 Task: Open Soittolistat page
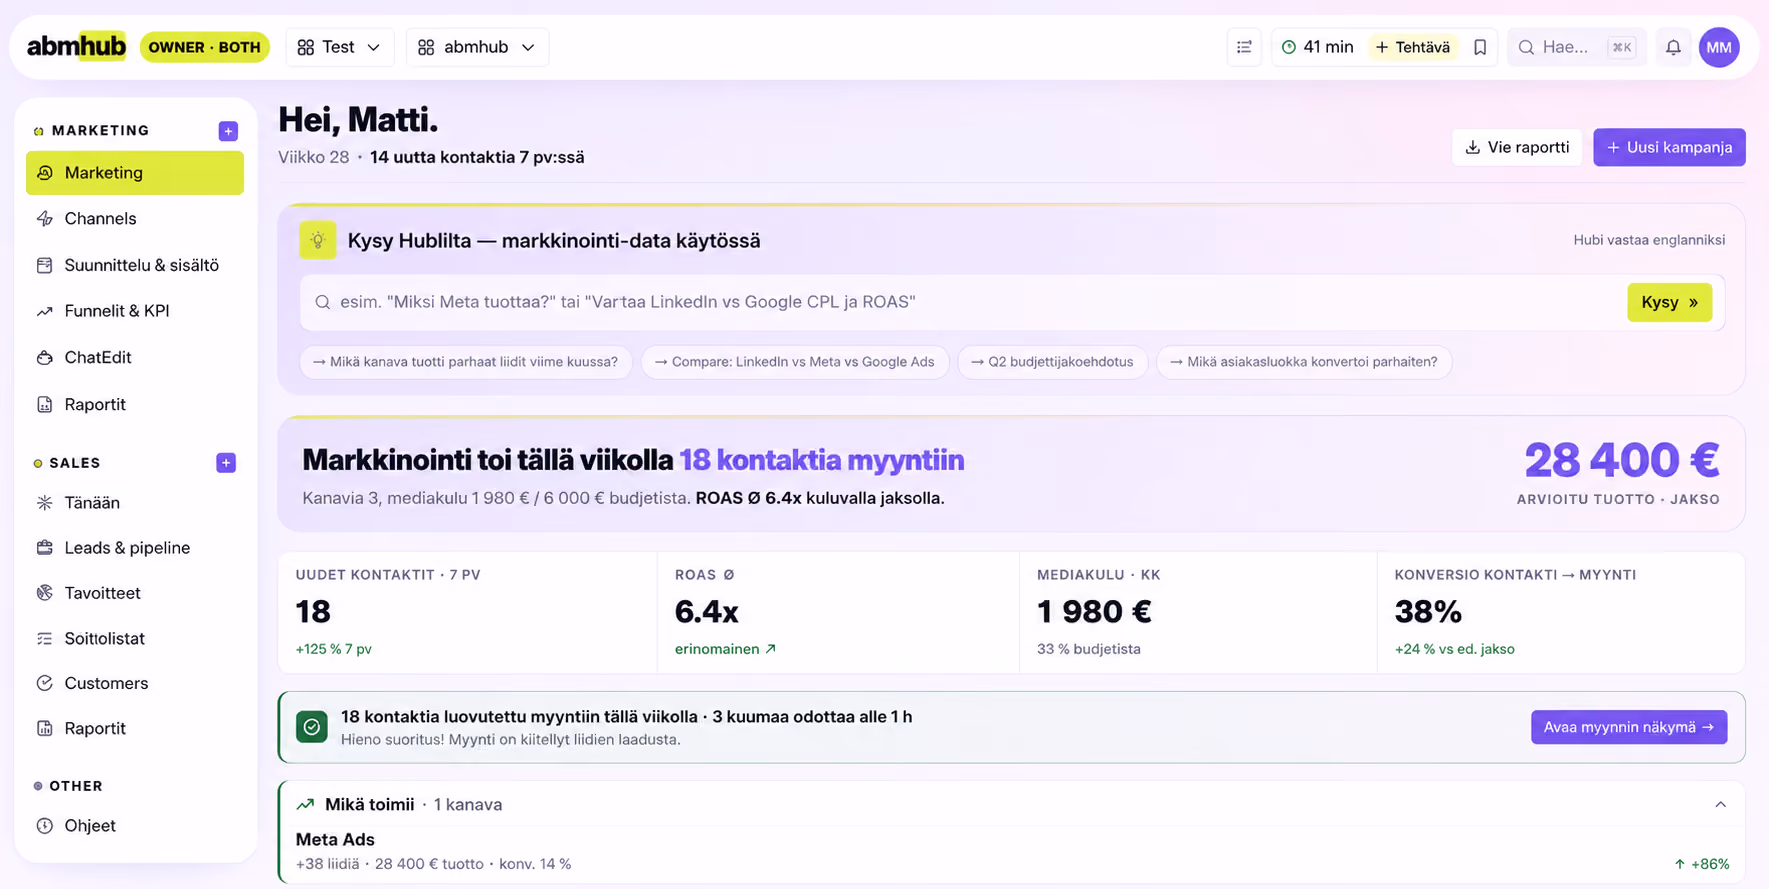135,638
